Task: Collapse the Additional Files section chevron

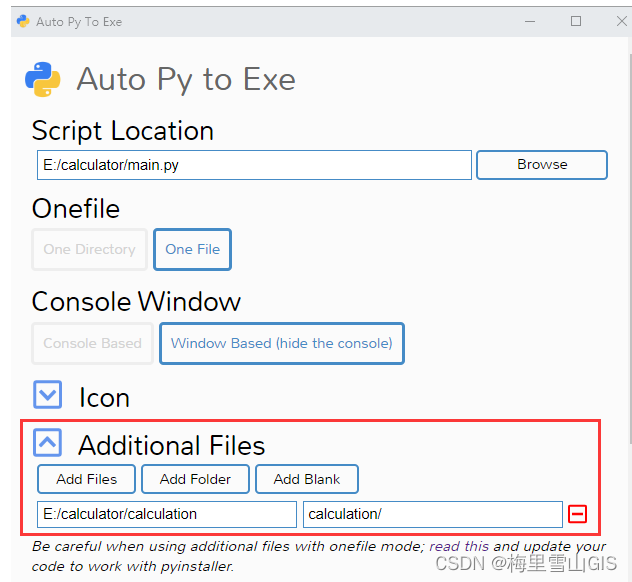Action: point(48,443)
